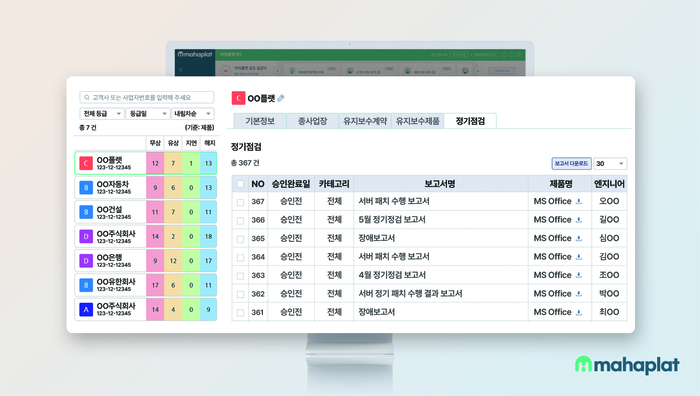Screen dimensions: 700x396
Task: Click the NO column header
Action: [x=258, y=184]
